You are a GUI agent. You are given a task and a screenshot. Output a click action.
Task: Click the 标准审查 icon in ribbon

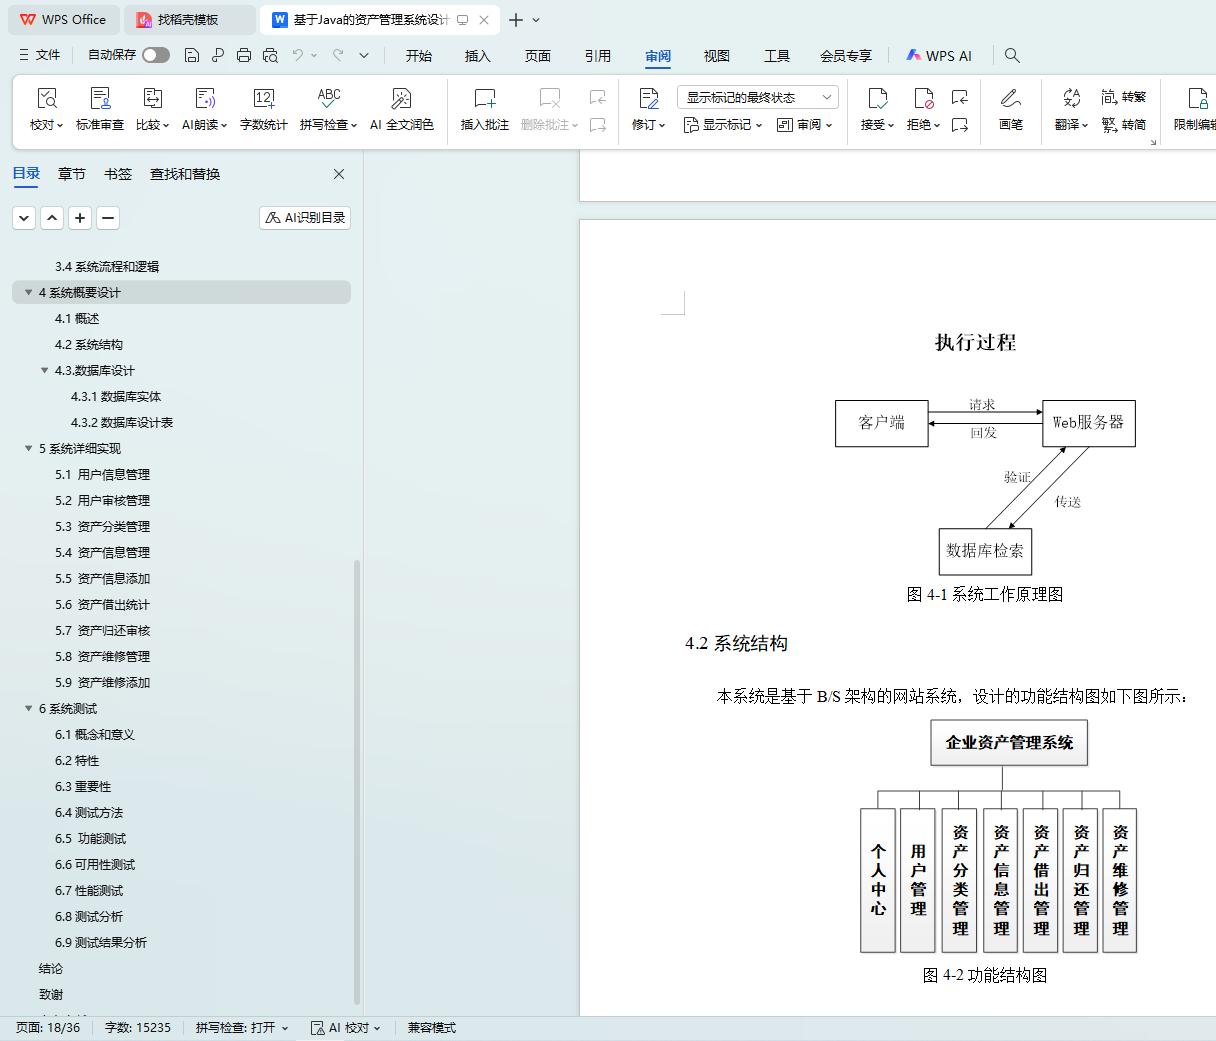click(x=100, y=99)
